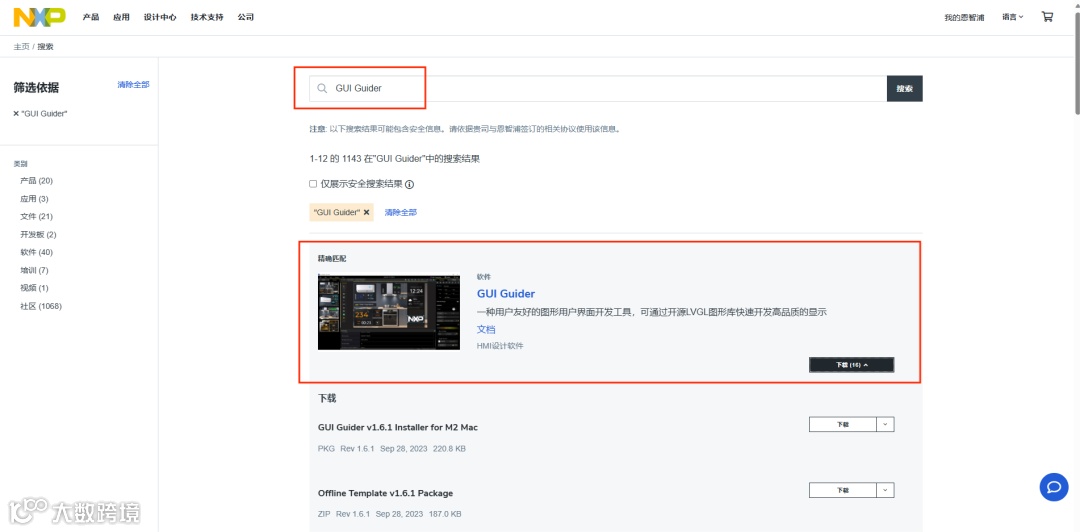Filter by 培训 (7) category
This screenshot has width=1080, height=532.
point(34,270)
